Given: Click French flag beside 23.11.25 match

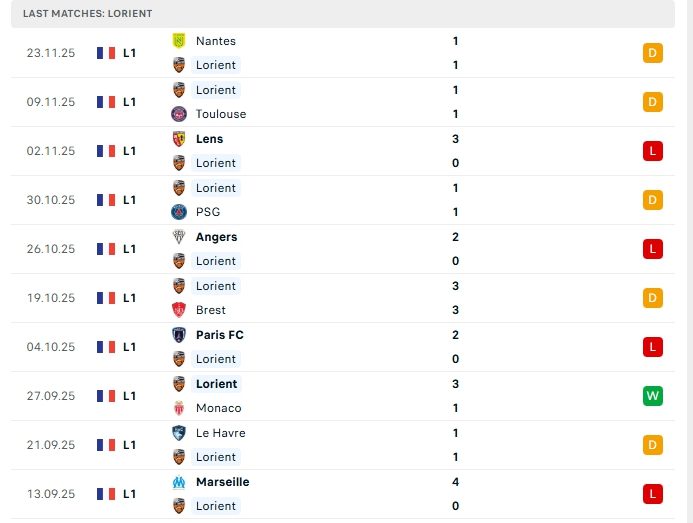Looking at the screenshot, I should pos(106,53).
